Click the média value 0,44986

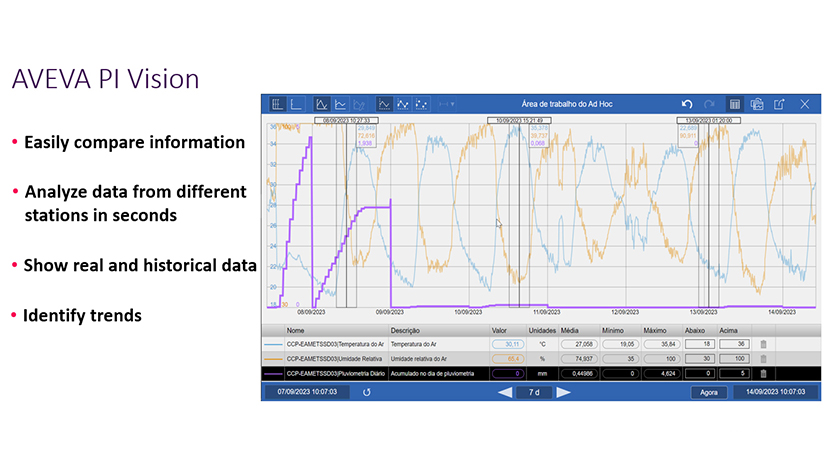click(x=579, y=374)
